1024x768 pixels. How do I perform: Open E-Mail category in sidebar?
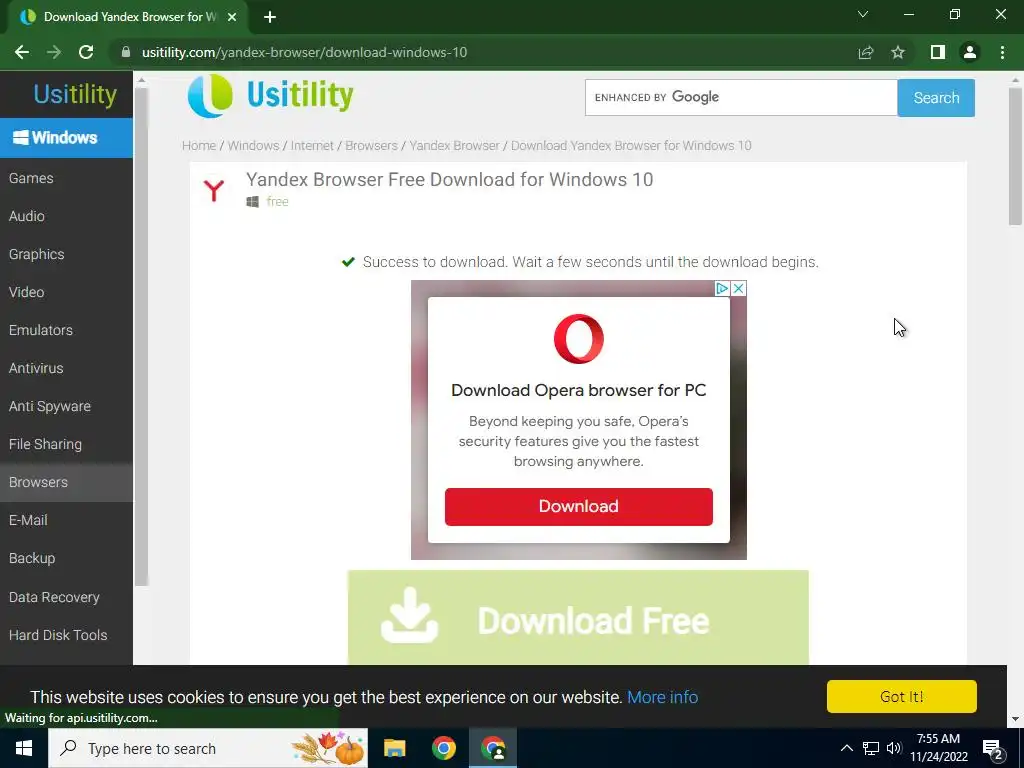(x=66, y=520)
